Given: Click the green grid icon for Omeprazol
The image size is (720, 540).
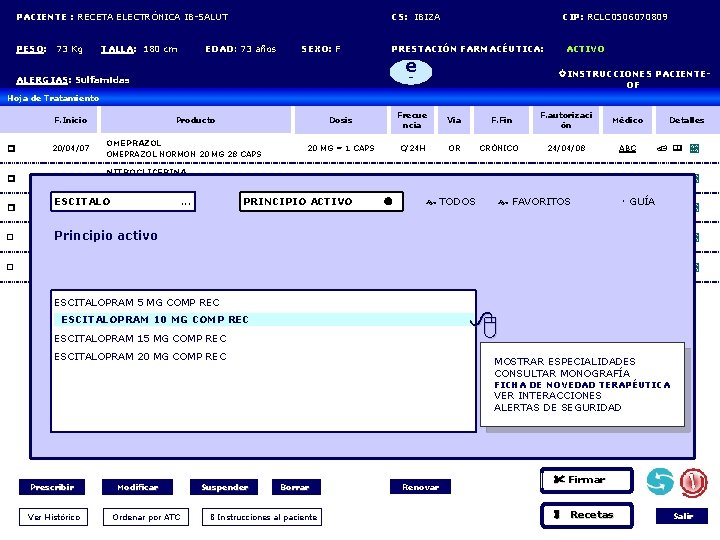Looking at the screenshot, I should (x=694, y=148).
